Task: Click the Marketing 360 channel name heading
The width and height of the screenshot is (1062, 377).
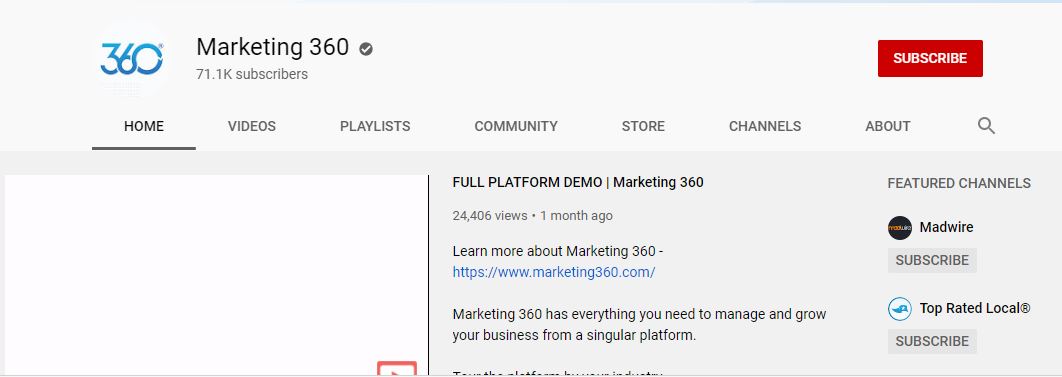Action: 272,47
